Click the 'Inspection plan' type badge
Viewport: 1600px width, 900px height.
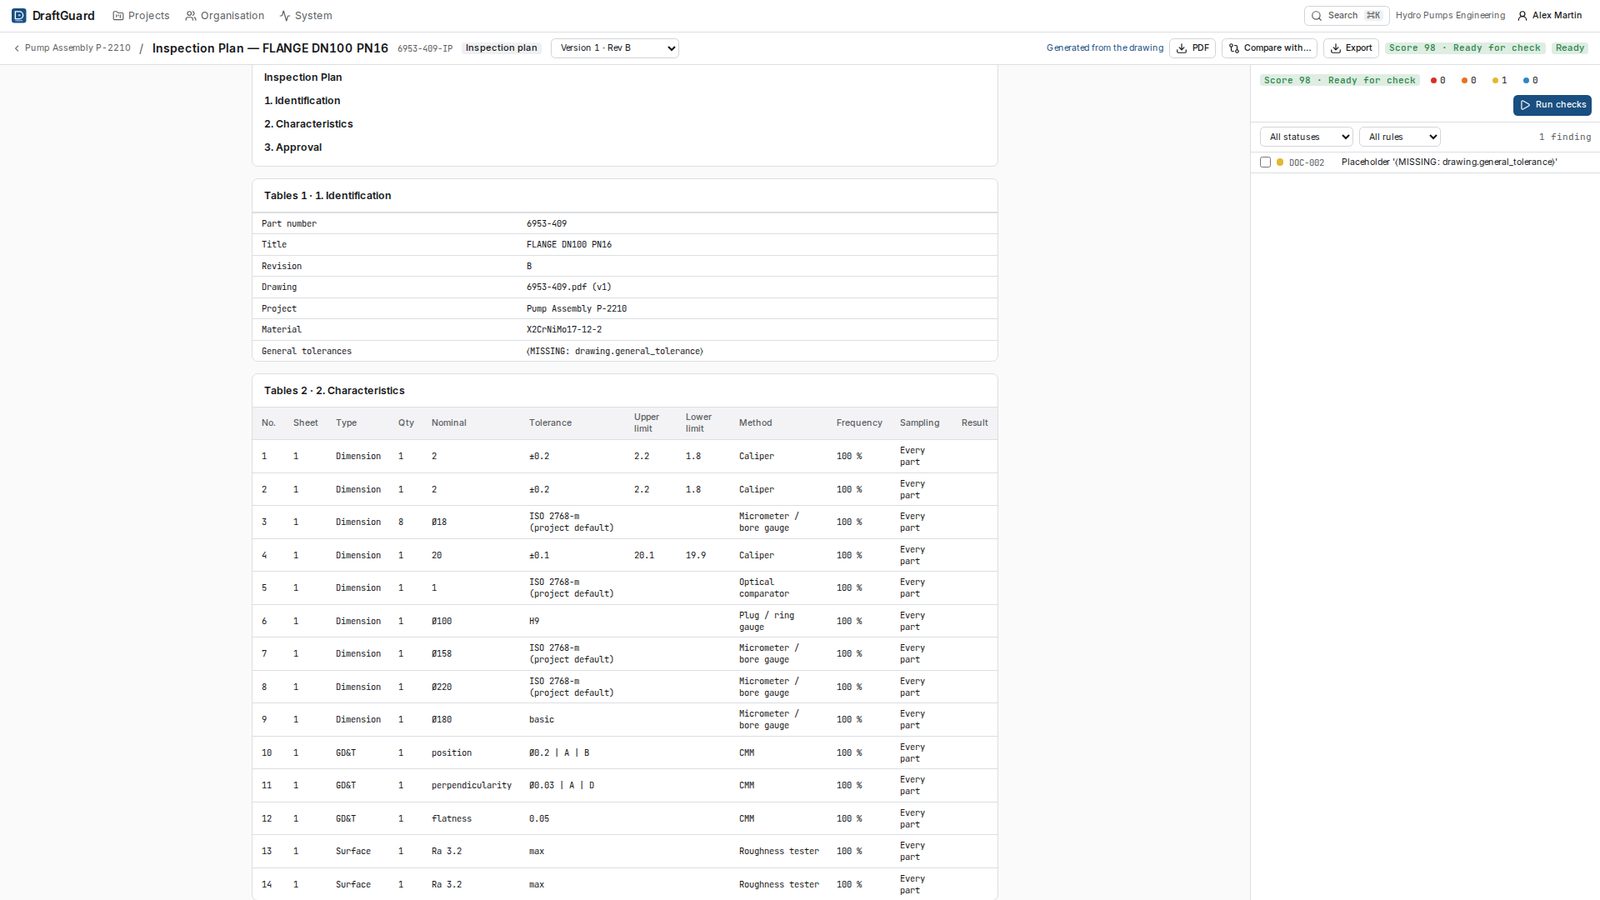[501, 48]
